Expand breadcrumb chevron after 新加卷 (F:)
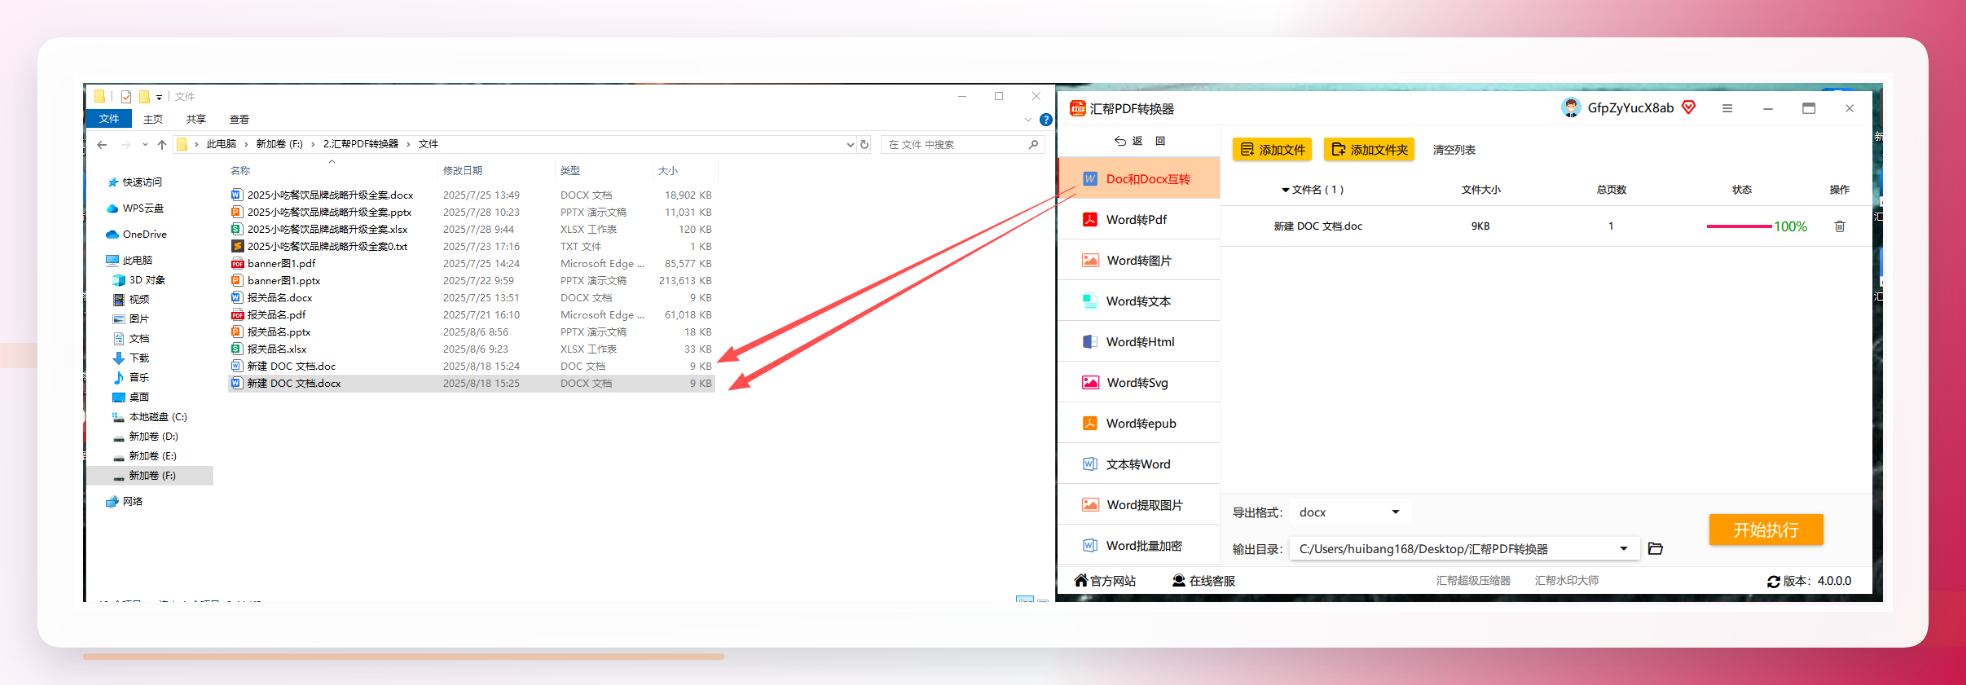1966x685 pixels. [313, 145]
